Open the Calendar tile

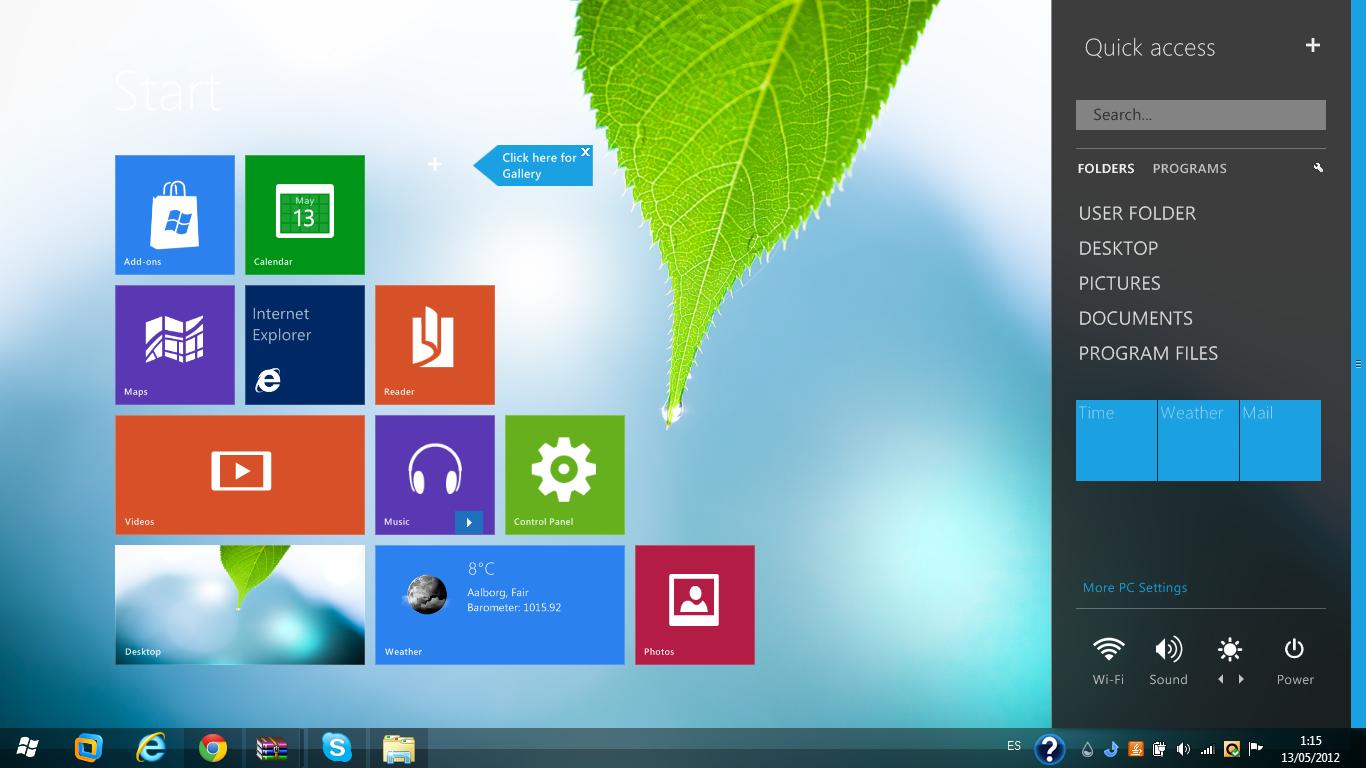click(304, 214)
